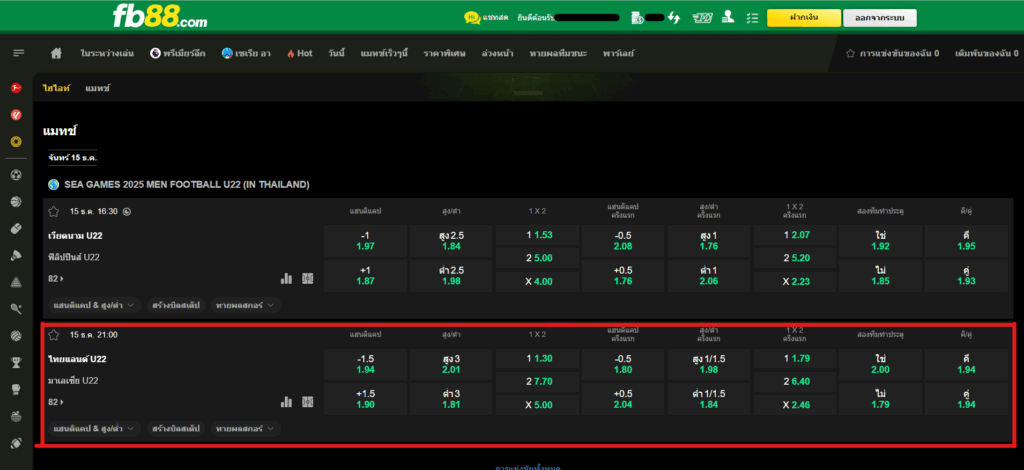Click จันทร์ 15 ธ.ค. date label
The image size is (1024, 470).
(x=72, y=157)
